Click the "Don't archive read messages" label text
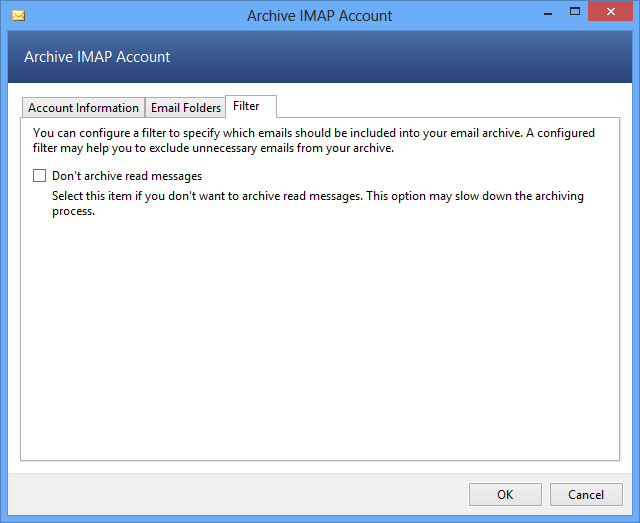 pyautogui.click(x=127, y=176)
